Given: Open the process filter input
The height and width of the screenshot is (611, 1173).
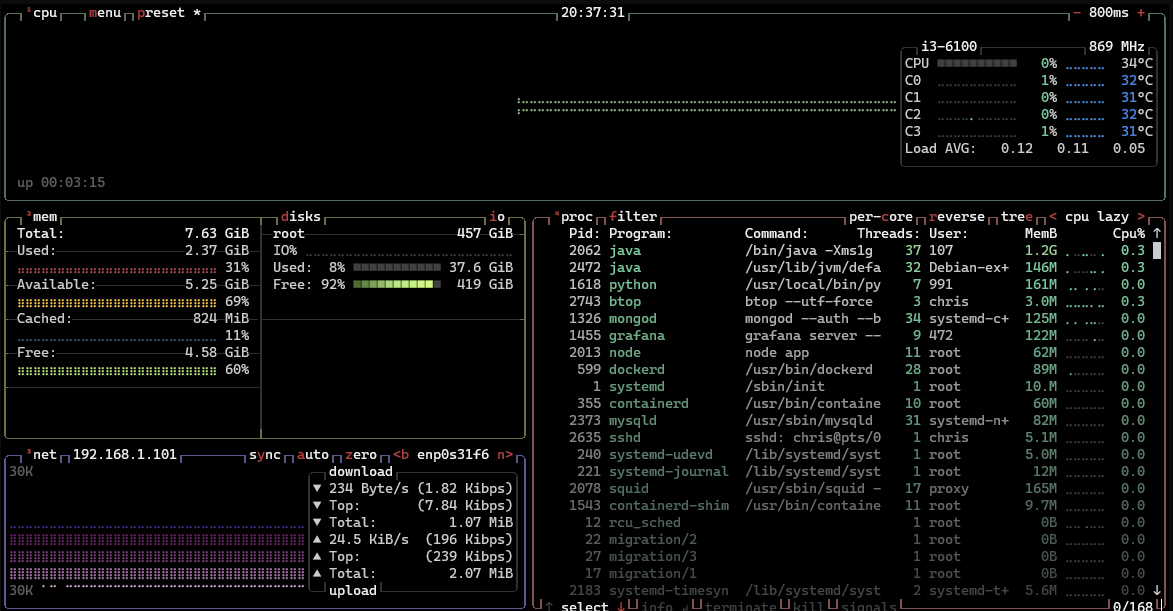Looking at the screenshot, I should tap(633, 217).
